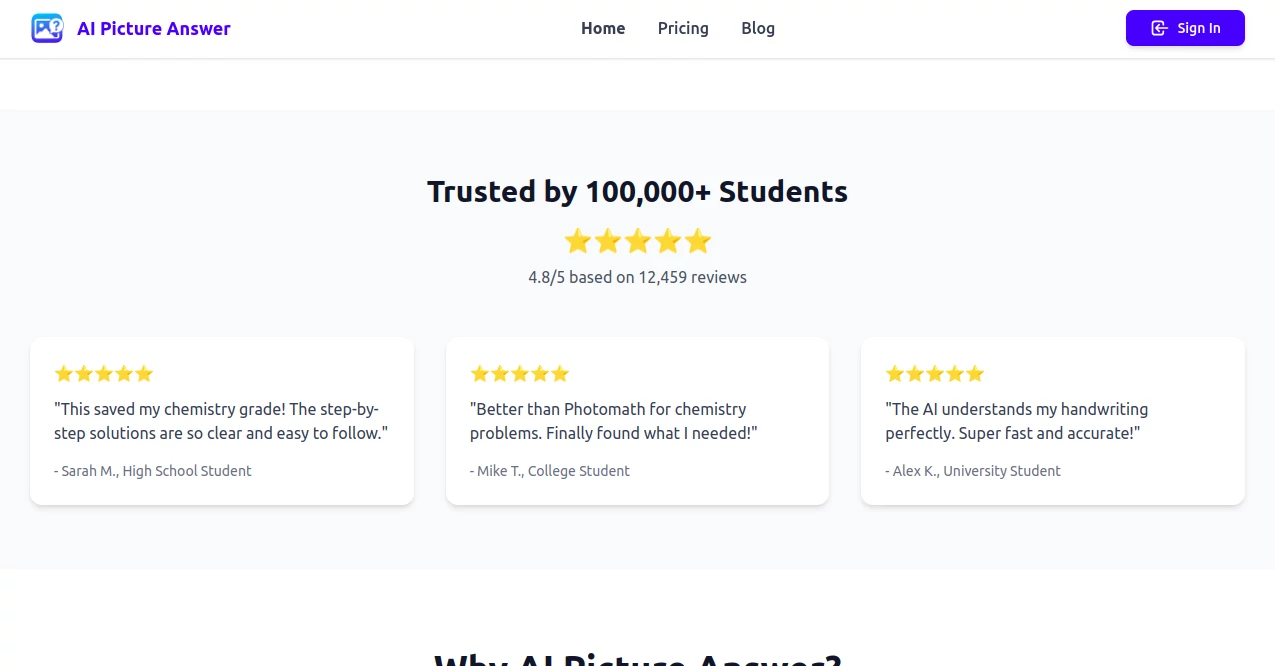Click the Trusted by 100,000+ Students heading
1275x666 pixels.
637,191
